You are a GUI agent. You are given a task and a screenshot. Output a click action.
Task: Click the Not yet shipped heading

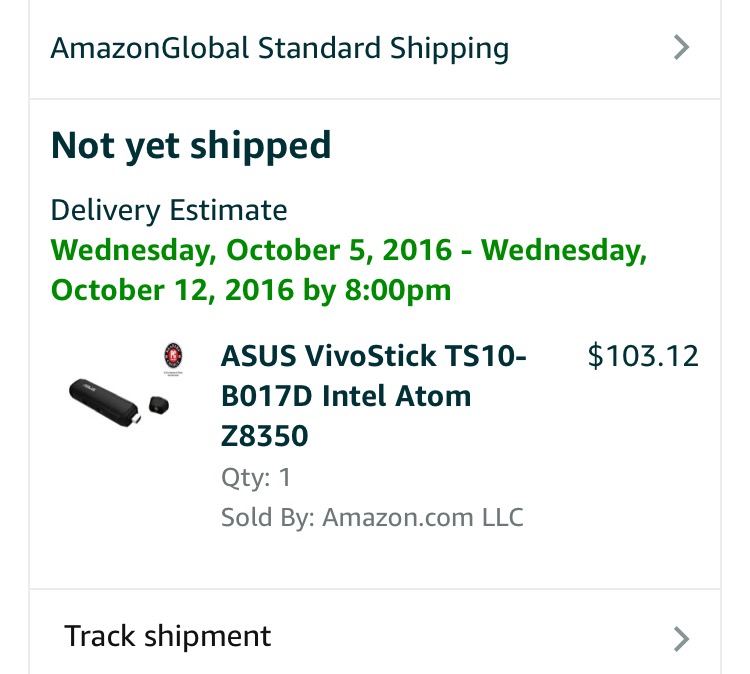(x=191, y=146)
